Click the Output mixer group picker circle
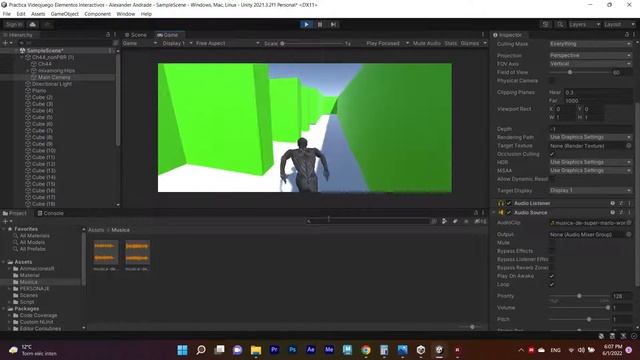This screenshot has height=360, width=640. pos(629,234)
